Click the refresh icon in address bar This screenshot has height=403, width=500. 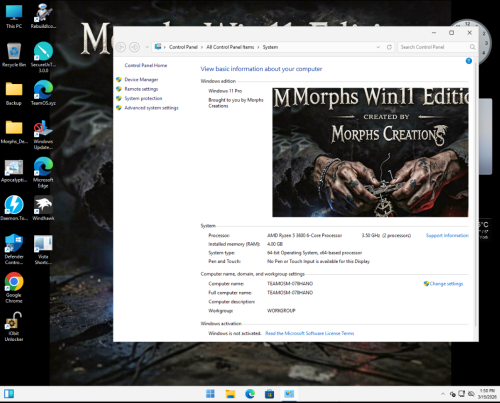(x=389, y=47)
